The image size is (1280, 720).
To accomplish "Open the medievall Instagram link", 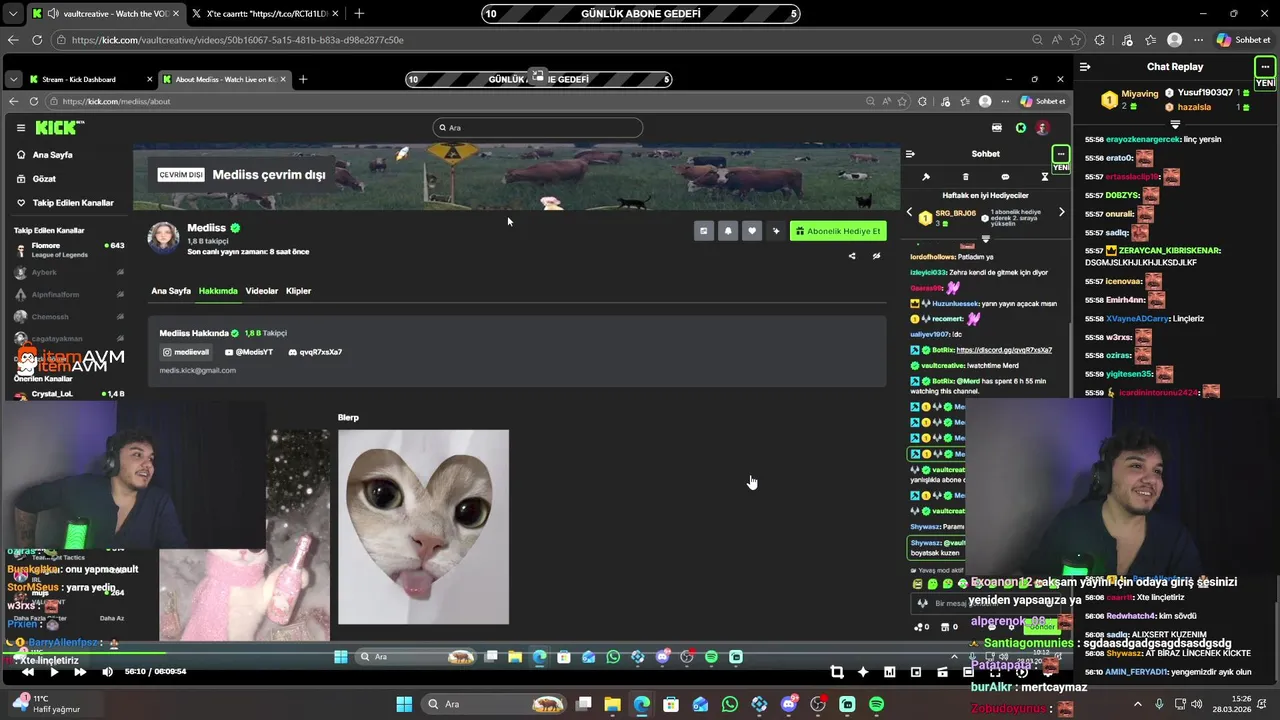I will (x=187, y=352).
